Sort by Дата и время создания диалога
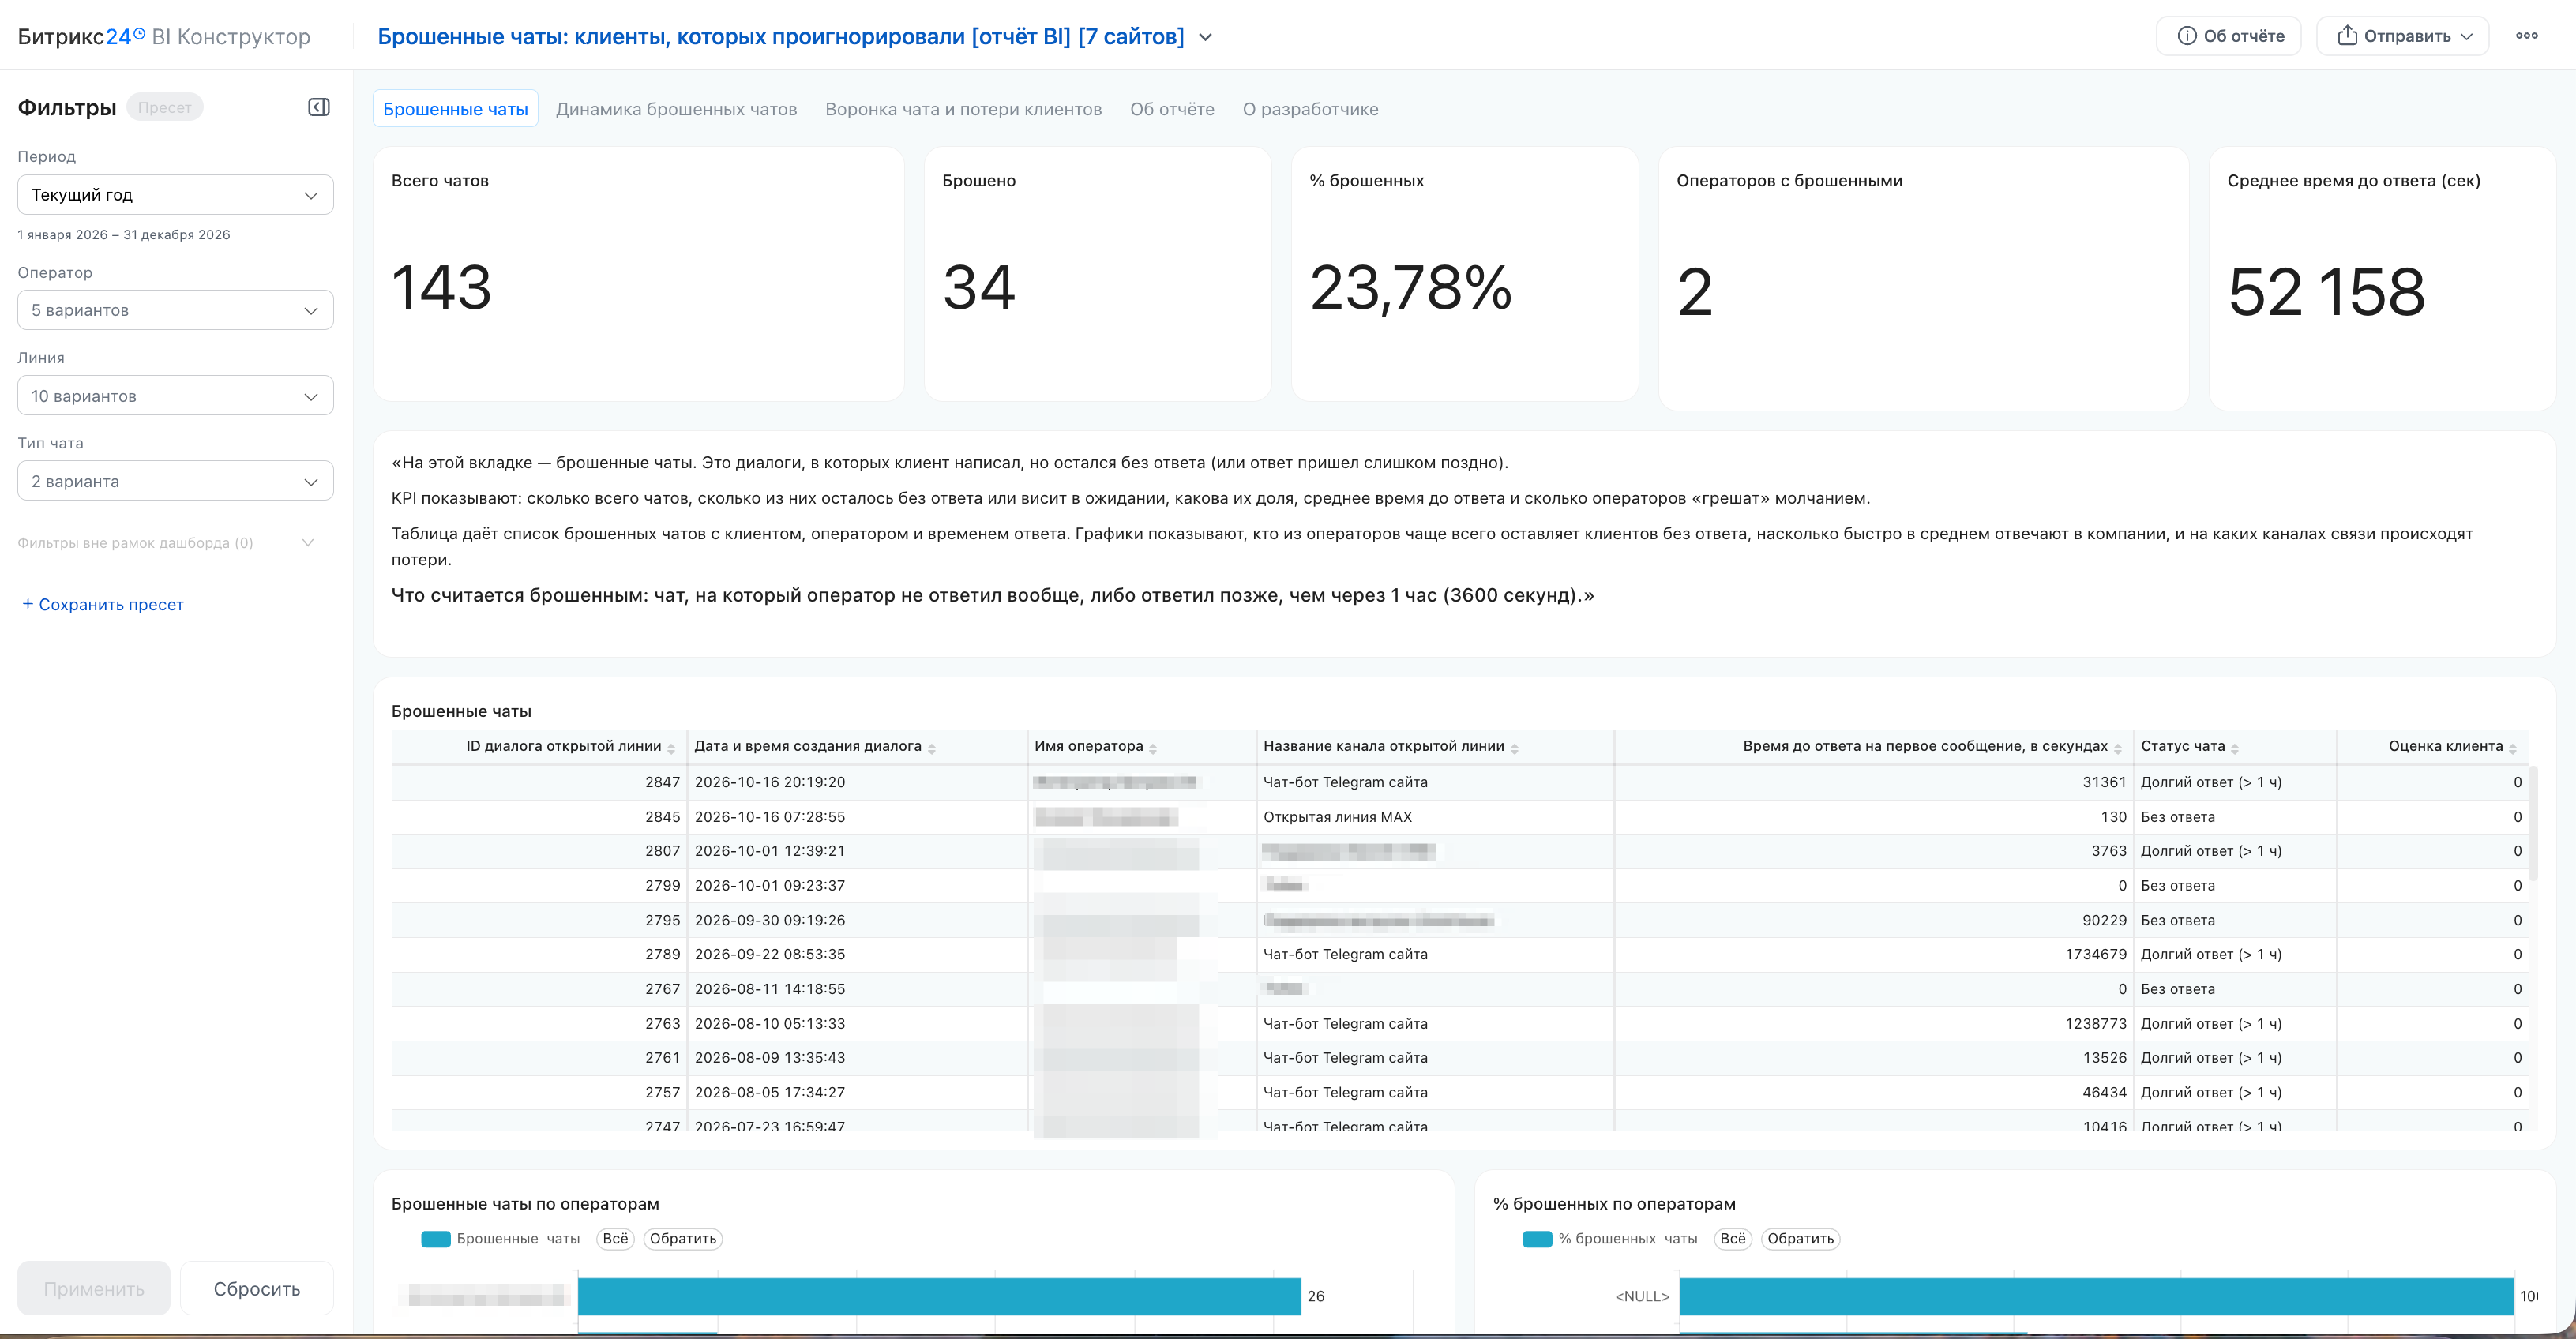 (x=931, y=748)
